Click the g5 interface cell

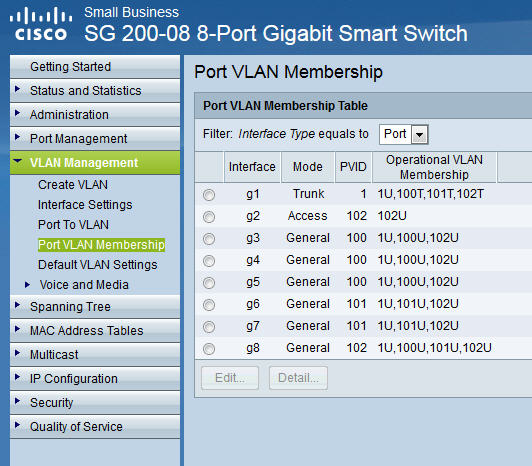[x=253, y=282]
